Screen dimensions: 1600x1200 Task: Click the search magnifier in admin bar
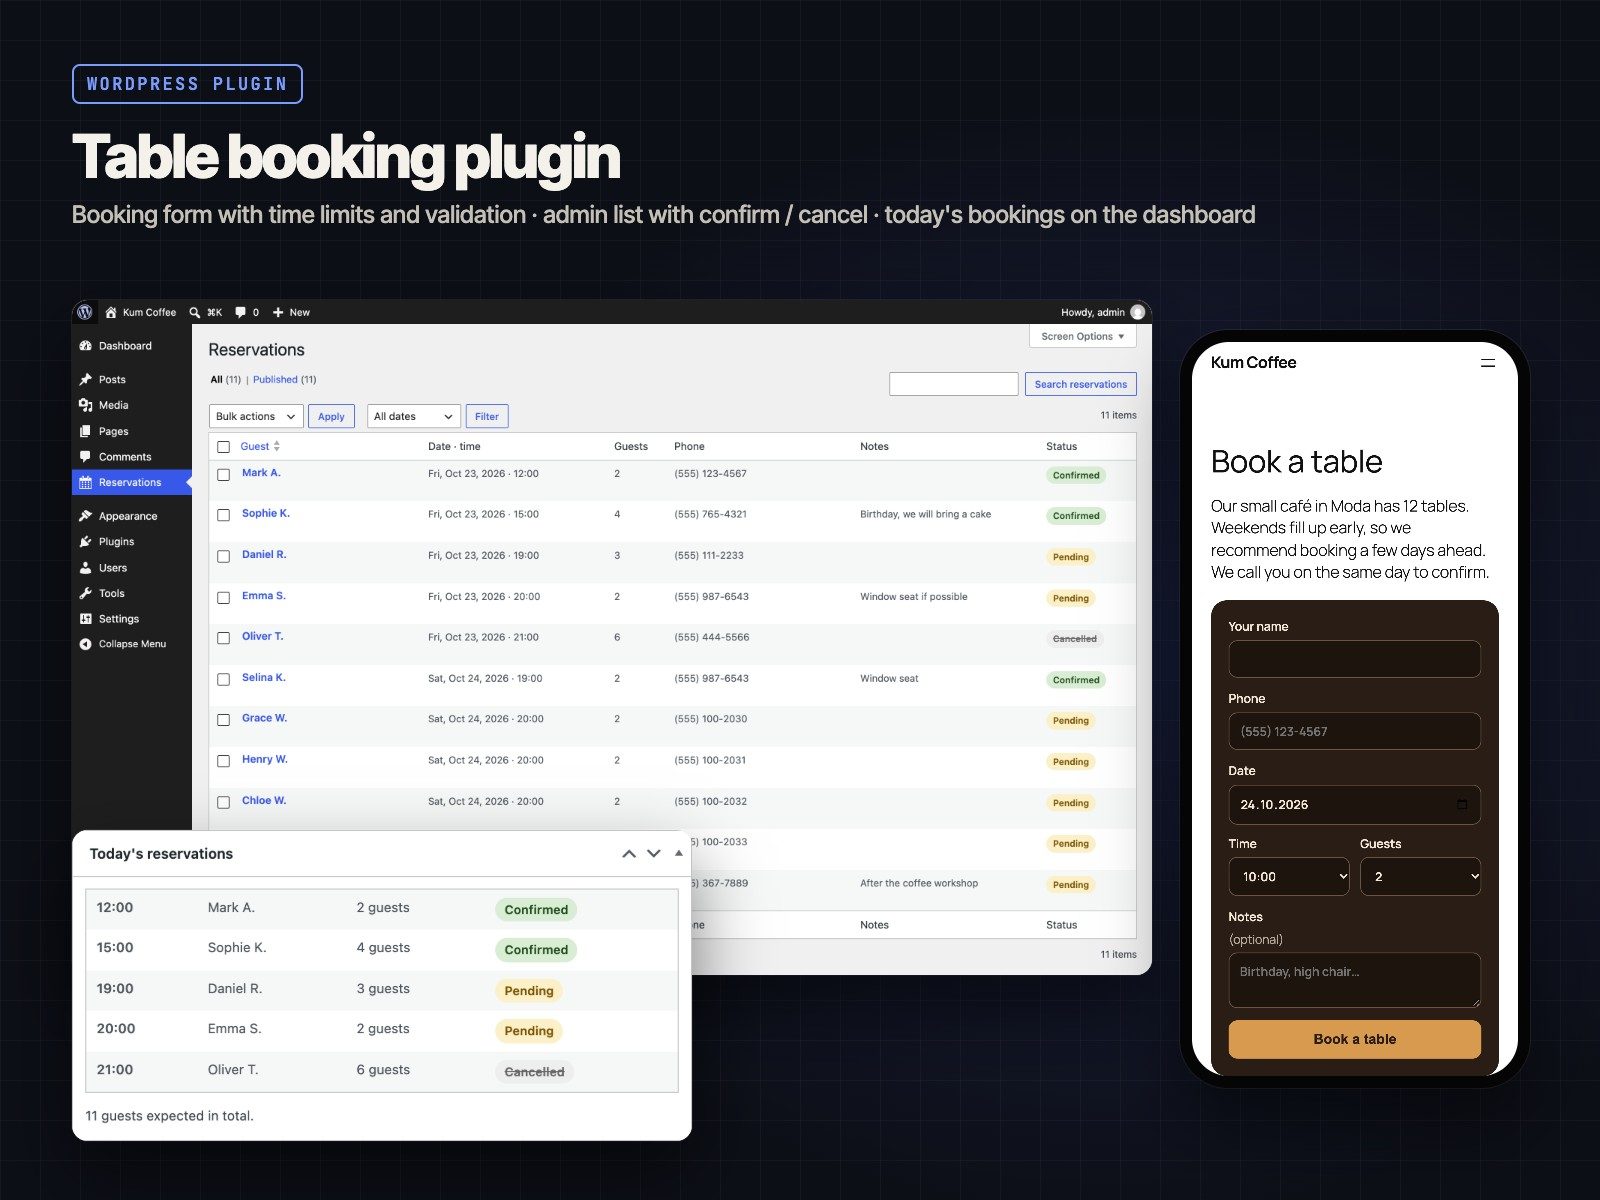point(195,312)
